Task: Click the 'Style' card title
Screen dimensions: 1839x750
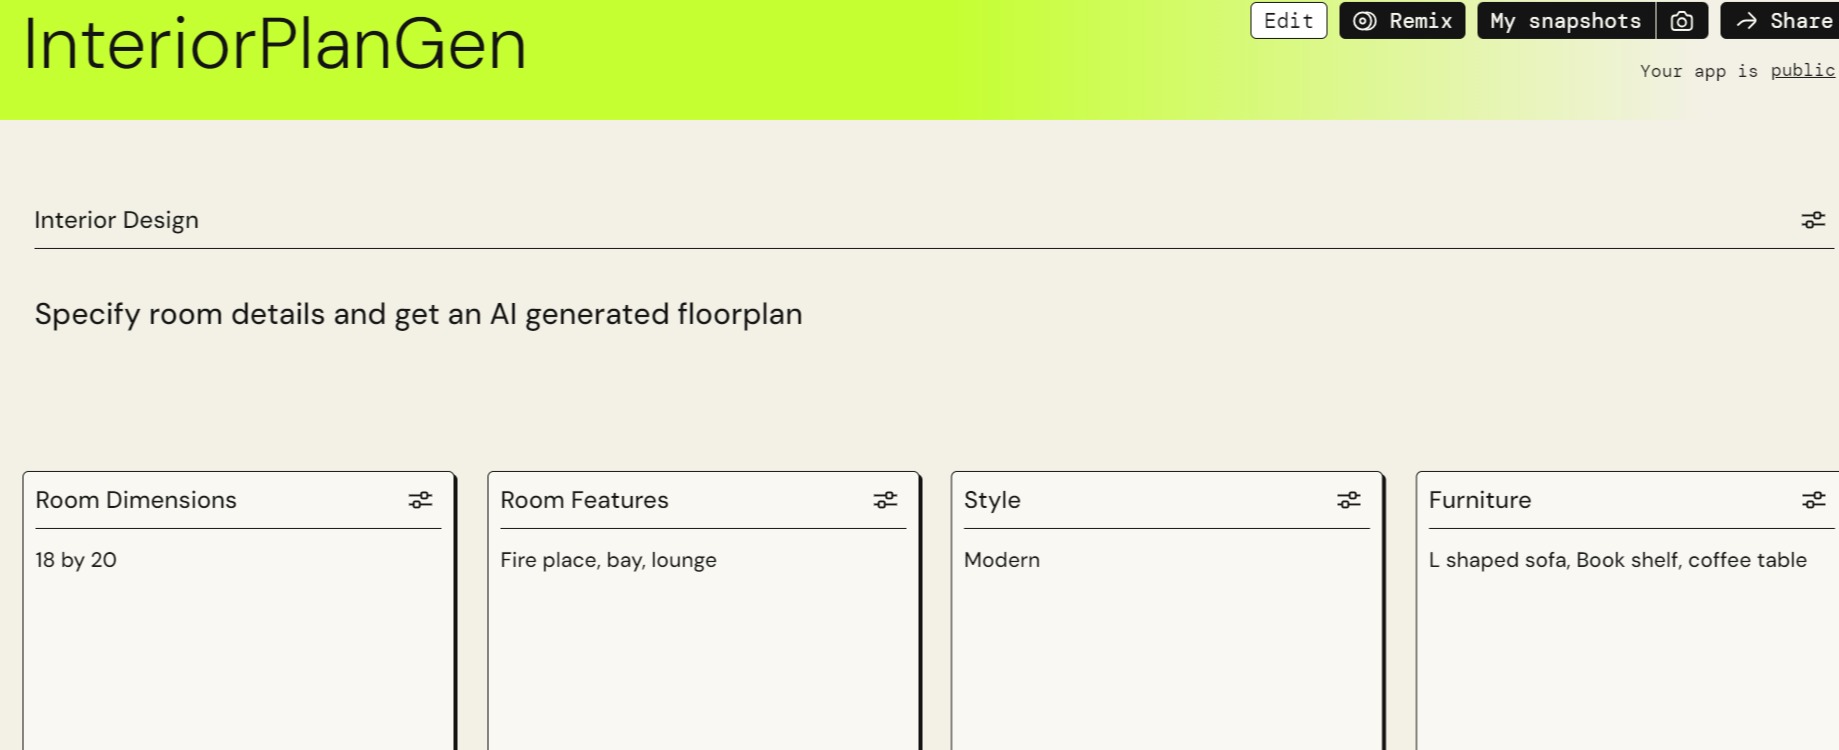Action: [x=992, y=500]
